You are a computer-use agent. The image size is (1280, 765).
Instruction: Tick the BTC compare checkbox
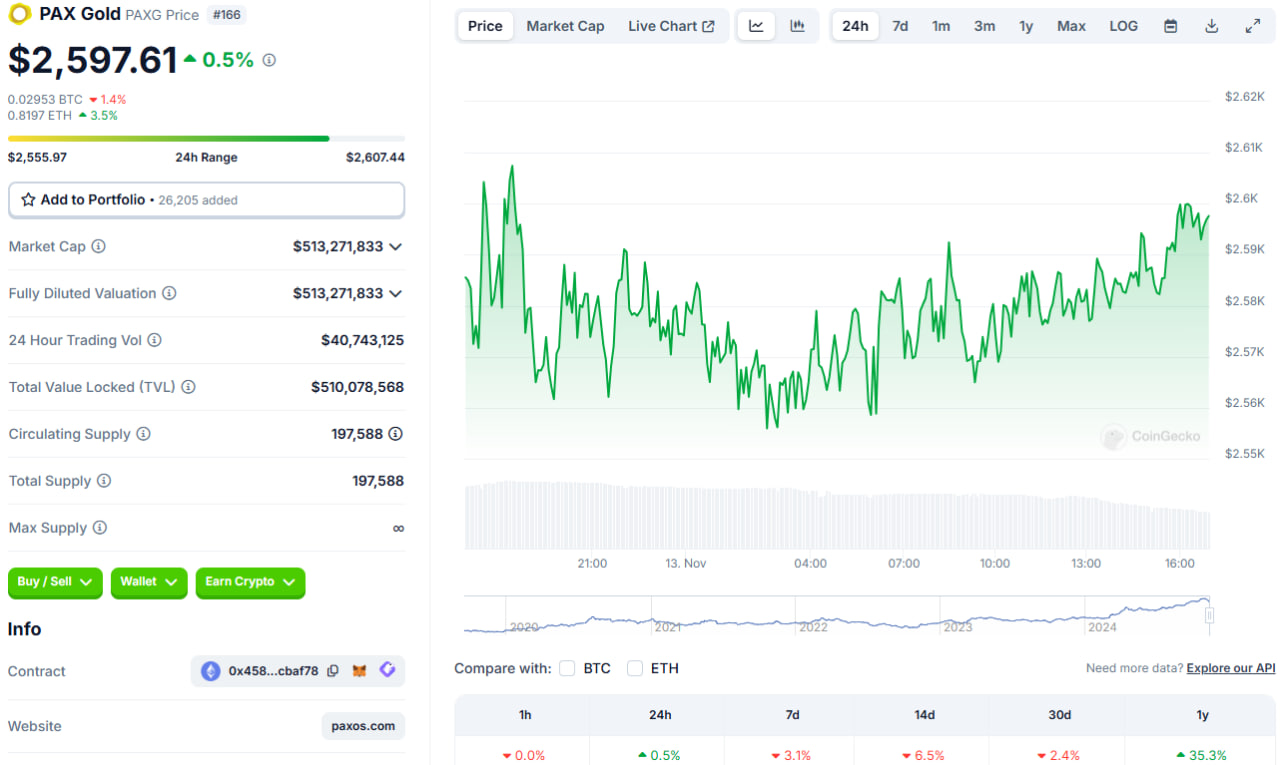567,668
